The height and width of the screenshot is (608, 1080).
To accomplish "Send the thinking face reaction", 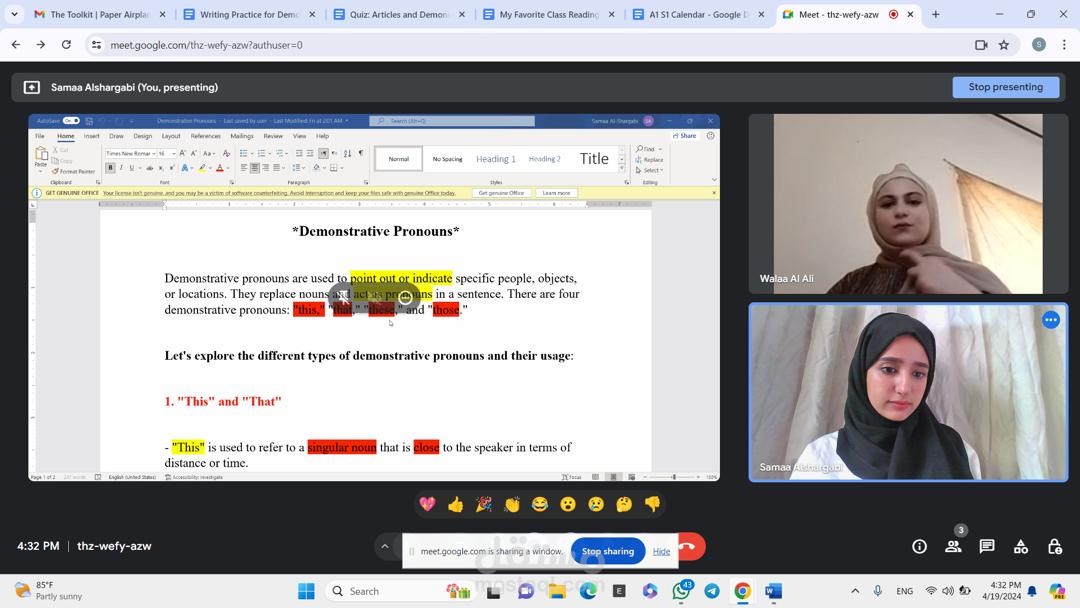I will click(x=624, y=505).
